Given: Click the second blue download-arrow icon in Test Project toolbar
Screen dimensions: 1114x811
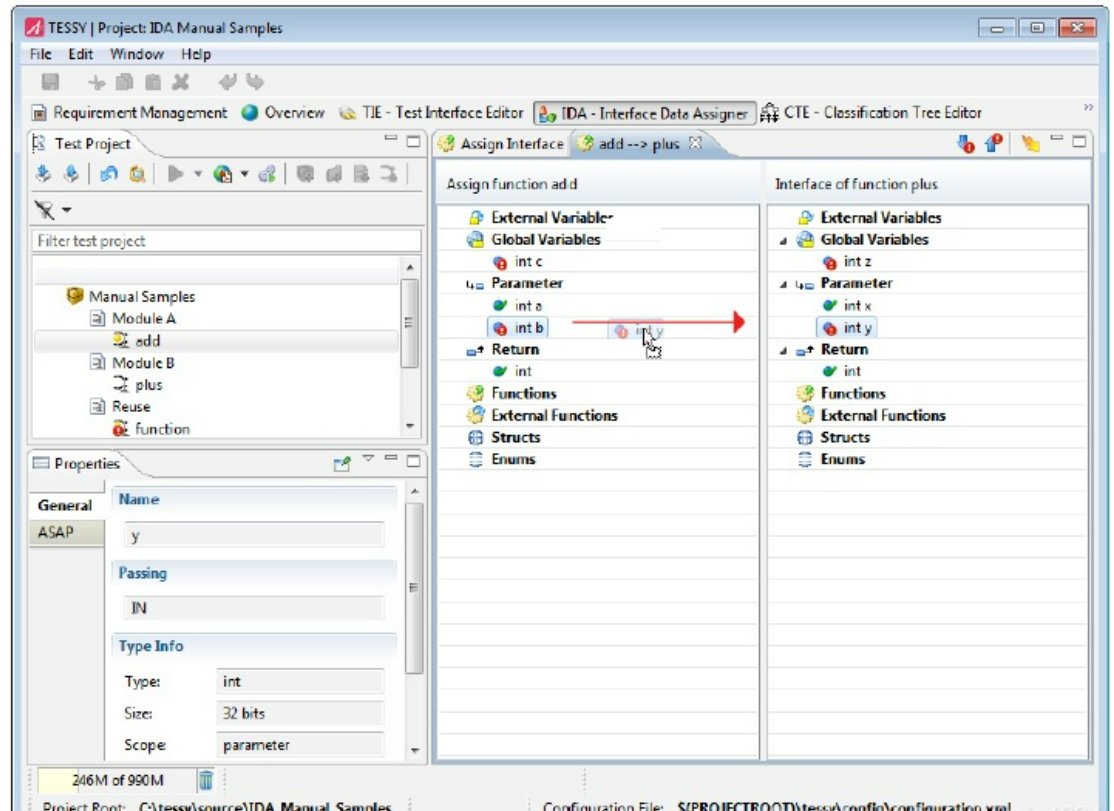Looking at the screenshot, I should [71, 174].
